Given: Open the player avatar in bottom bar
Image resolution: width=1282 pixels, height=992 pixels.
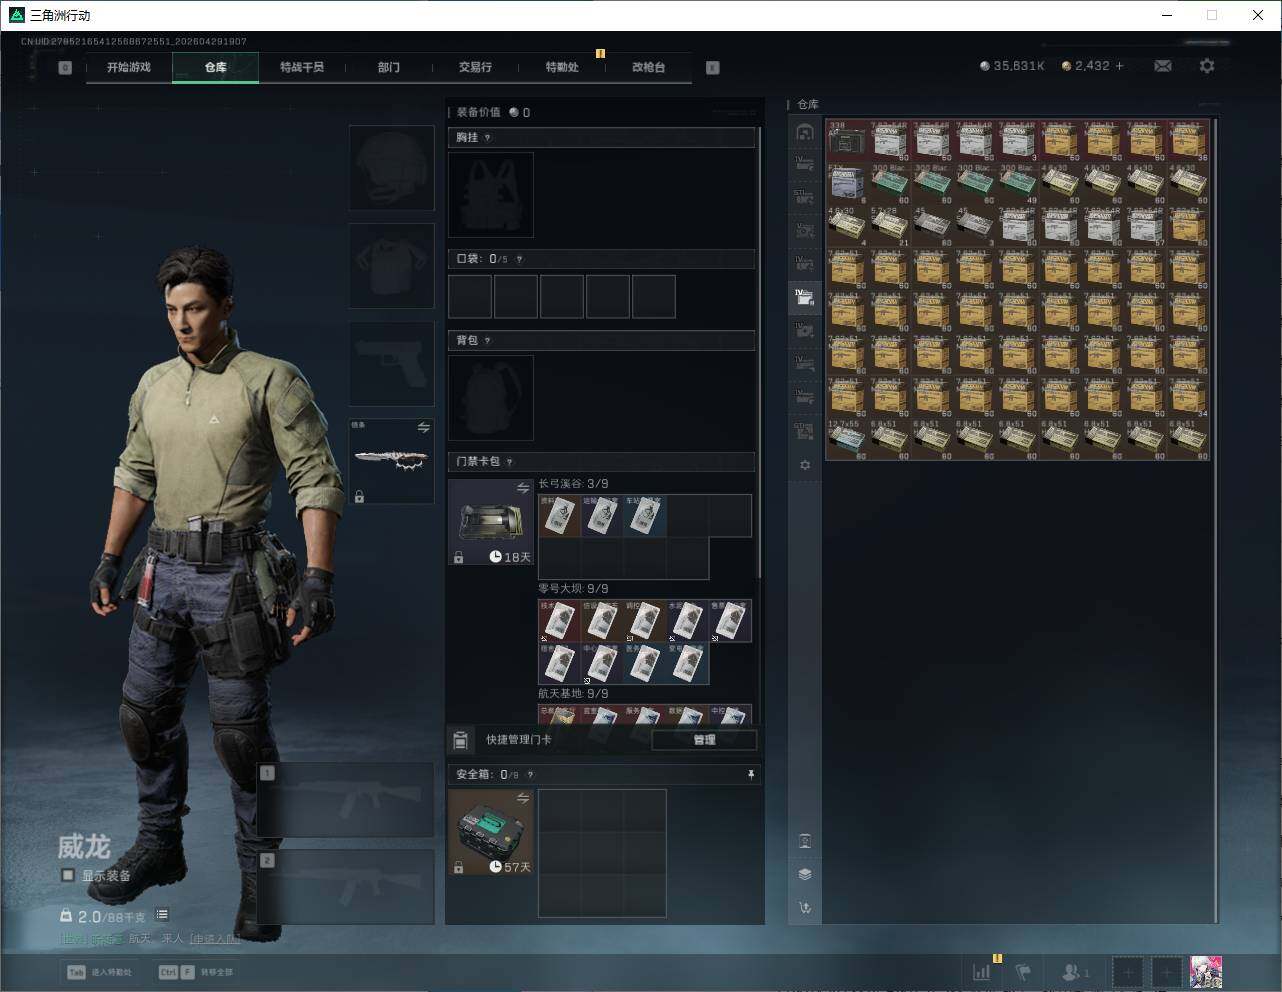Looking at the screenshot, I should 1206,971.
